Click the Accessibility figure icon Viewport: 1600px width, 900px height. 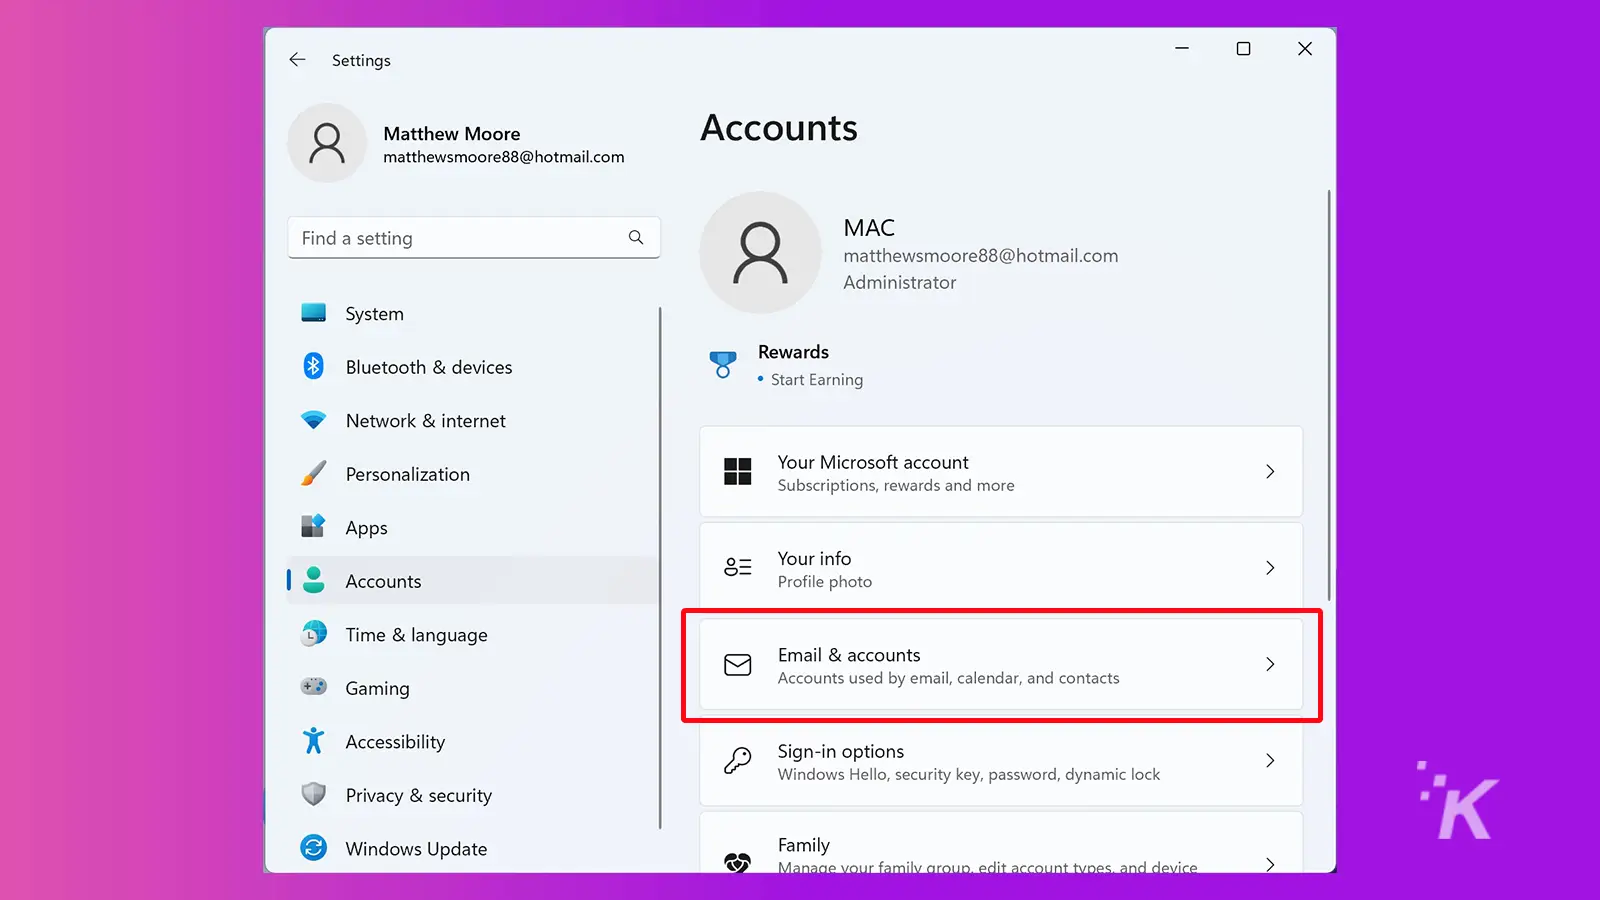pos(314,741)
